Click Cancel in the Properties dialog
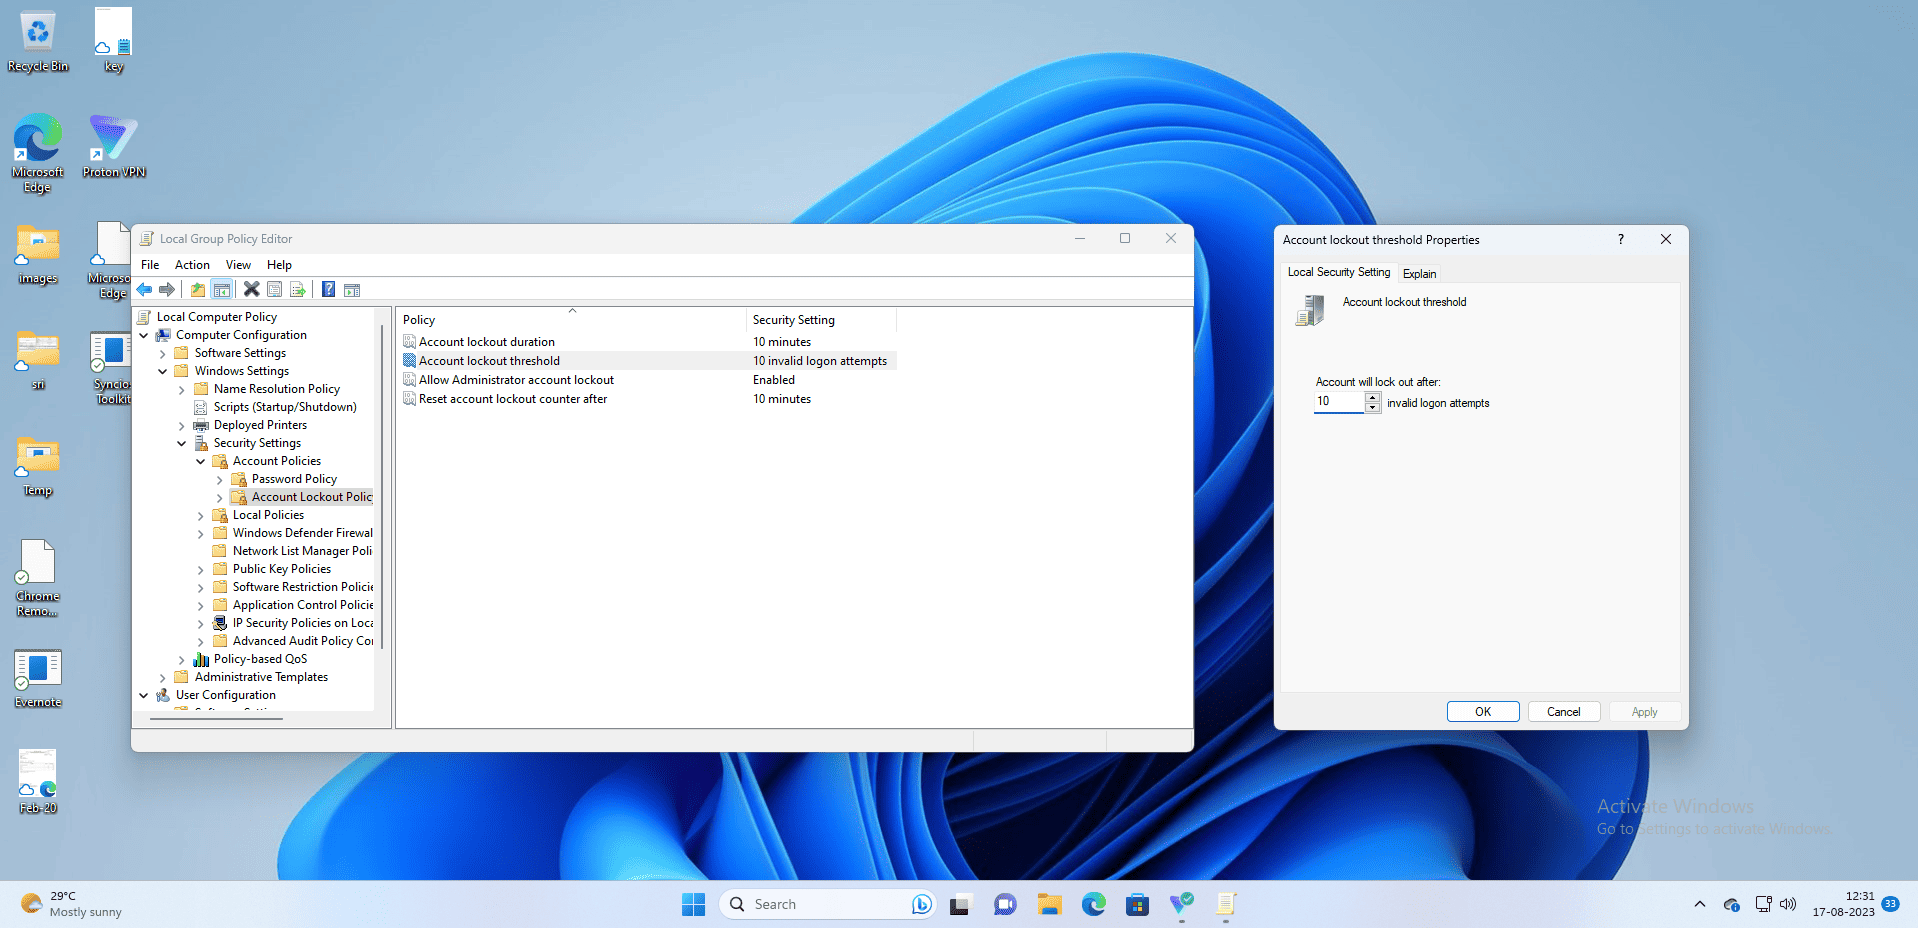Image resolution: width=1918 pixels, height=928 pixels. pos(1564,712)
